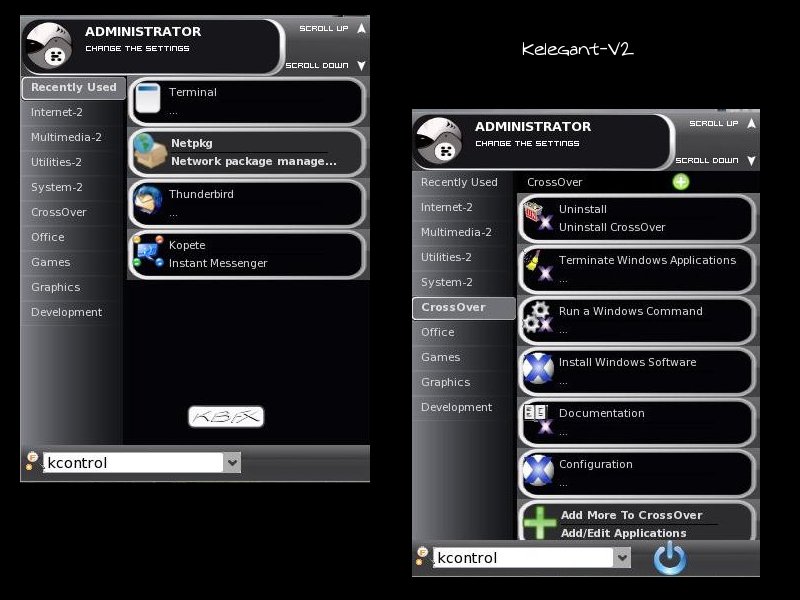Open Graphics category in the right menu
800x600 pixels.
pyautogui.click(x=463, y=383)
